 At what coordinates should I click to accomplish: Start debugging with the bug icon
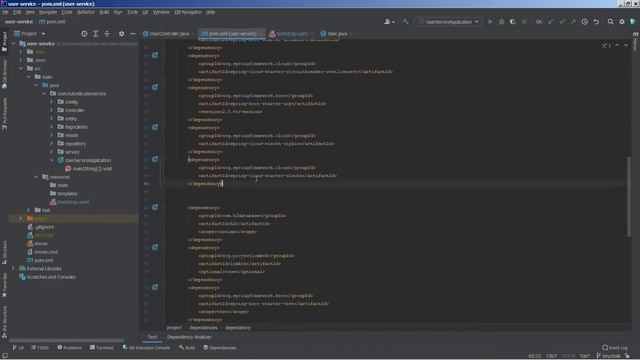pyautogui.click(x=502, y=22)
